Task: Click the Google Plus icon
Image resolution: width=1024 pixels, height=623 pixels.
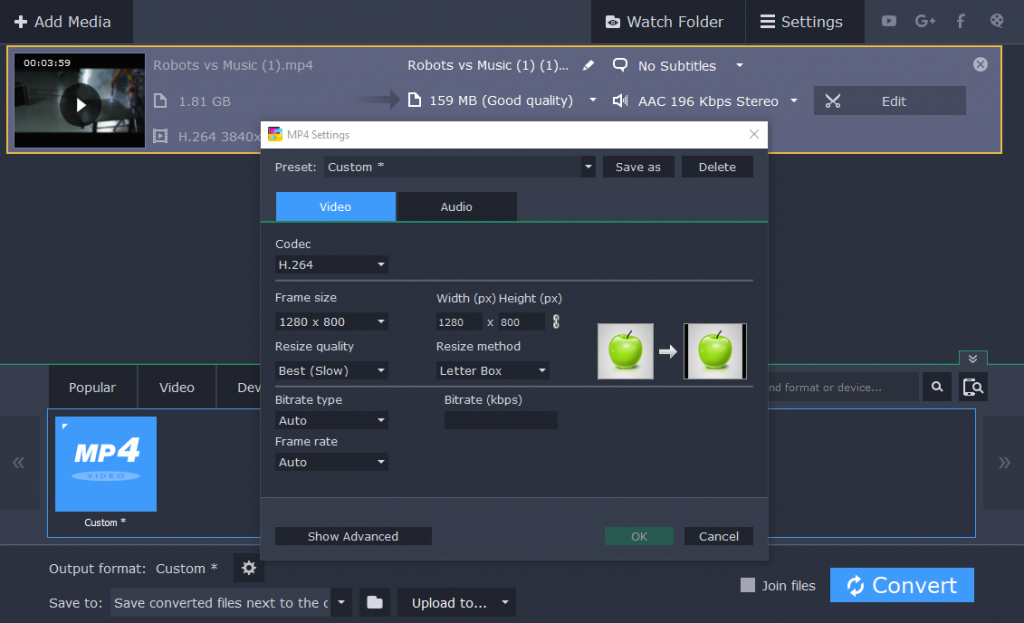Action: click(x=925, y=21)
